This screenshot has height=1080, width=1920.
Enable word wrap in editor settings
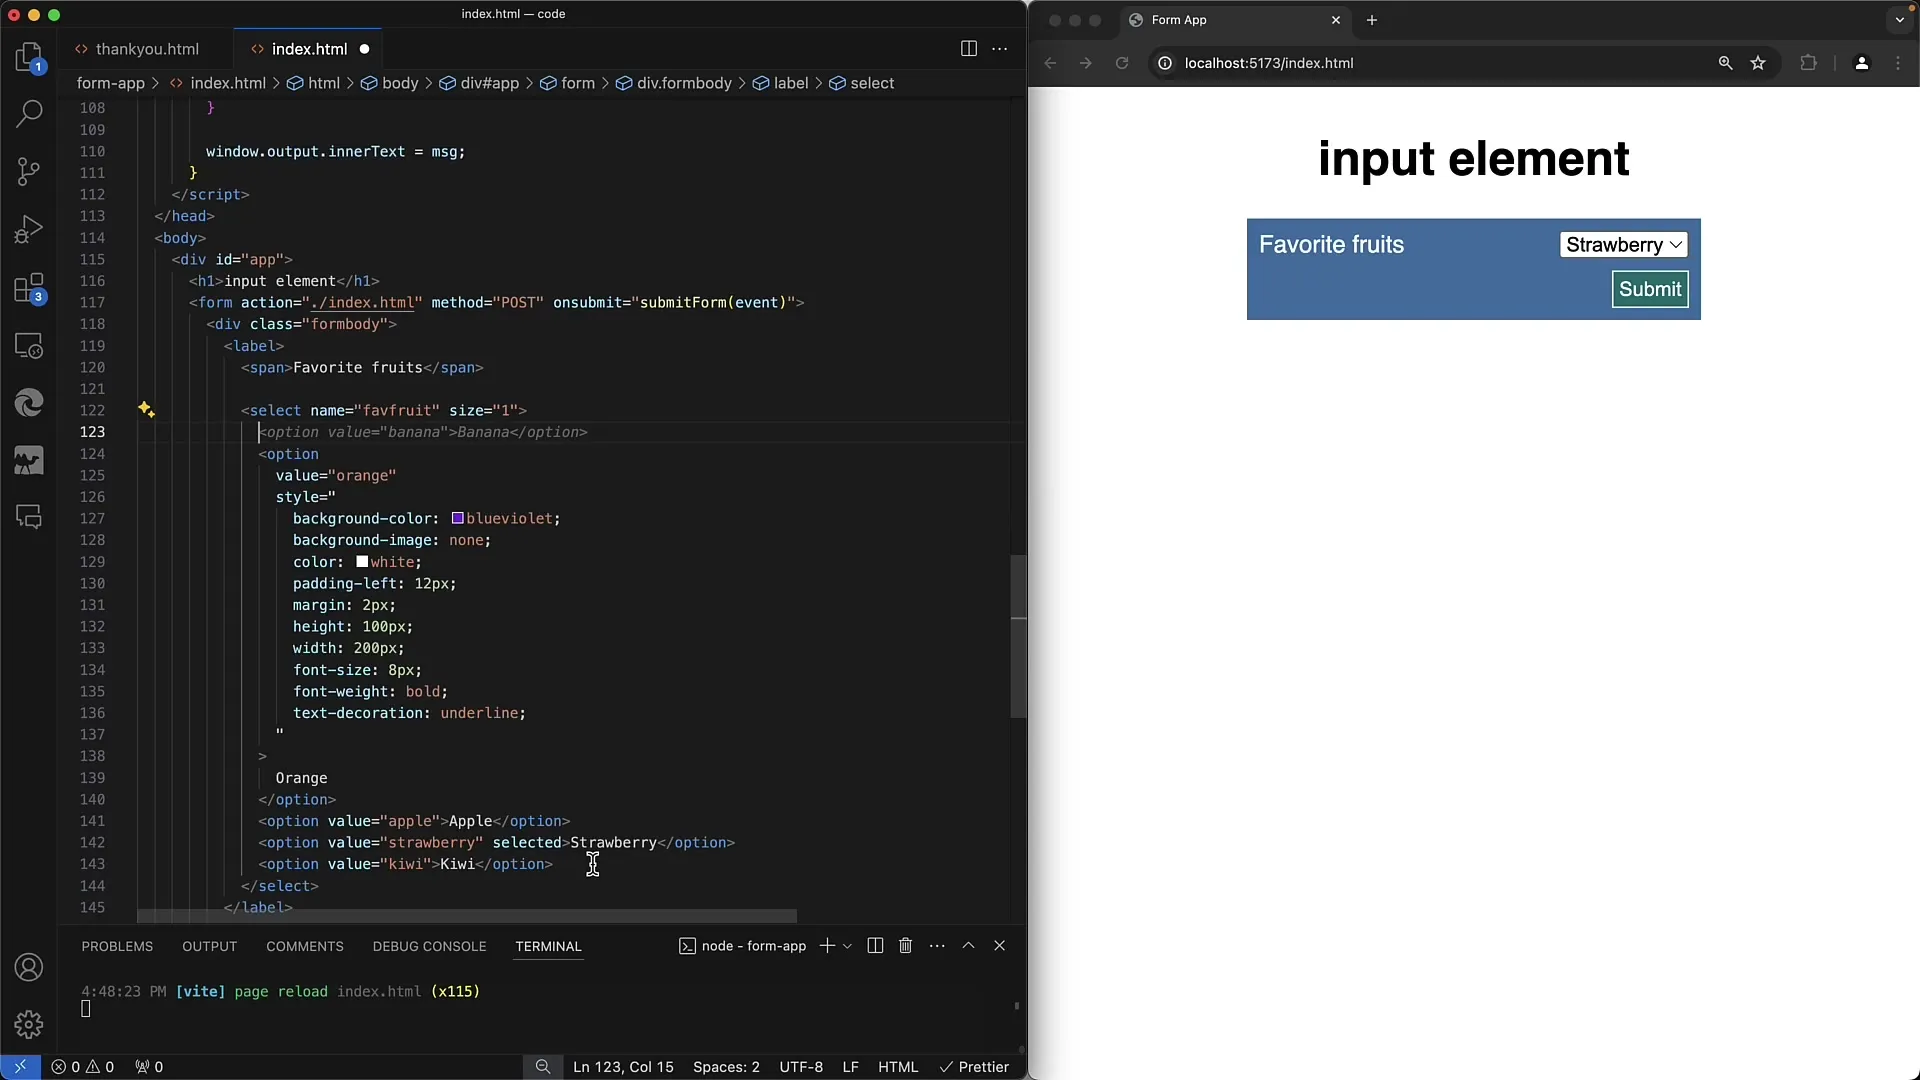coord(1000,49)
